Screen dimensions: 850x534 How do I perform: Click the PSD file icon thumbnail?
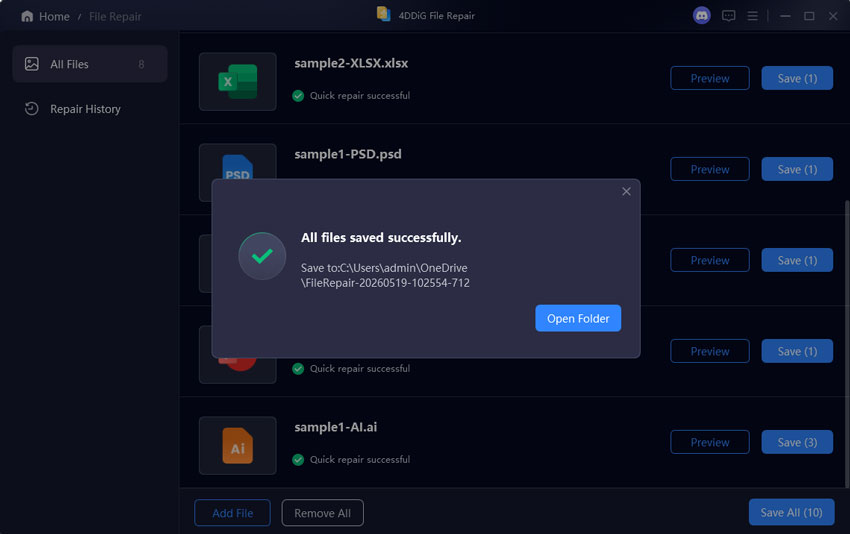(x=237, y=162)
